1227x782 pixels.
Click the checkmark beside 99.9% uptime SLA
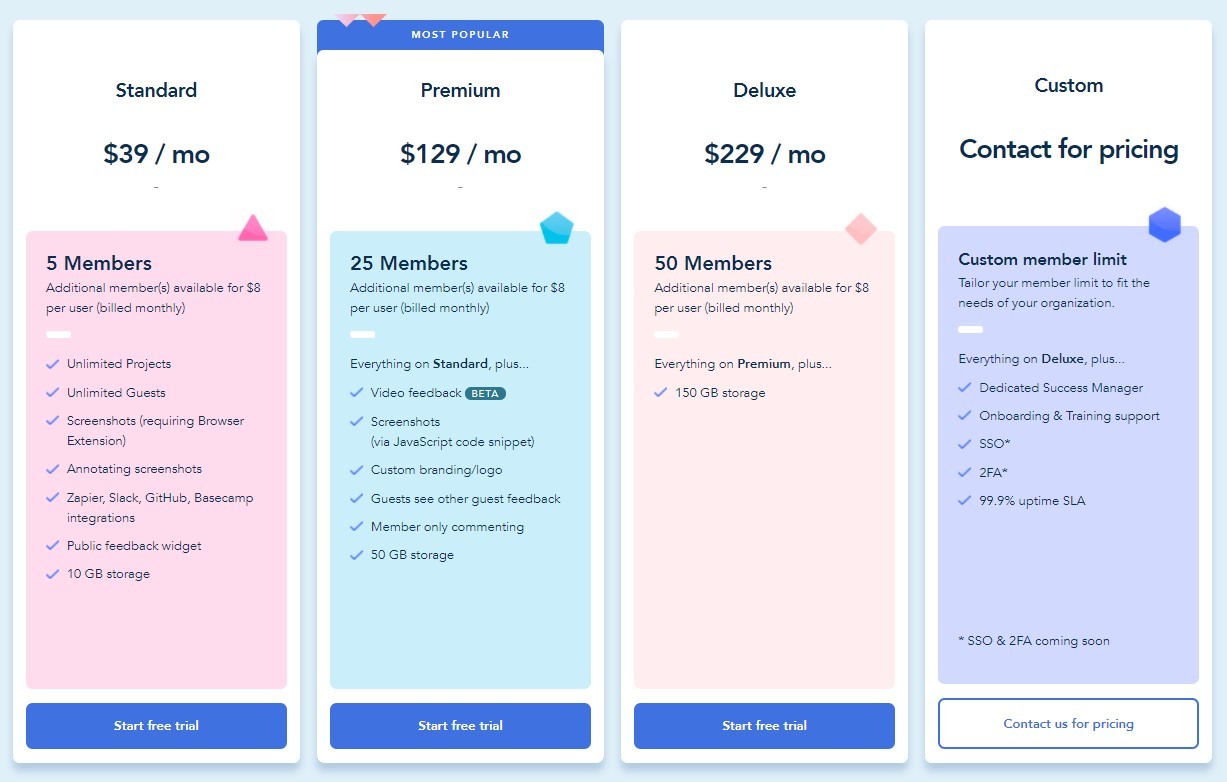965,501
